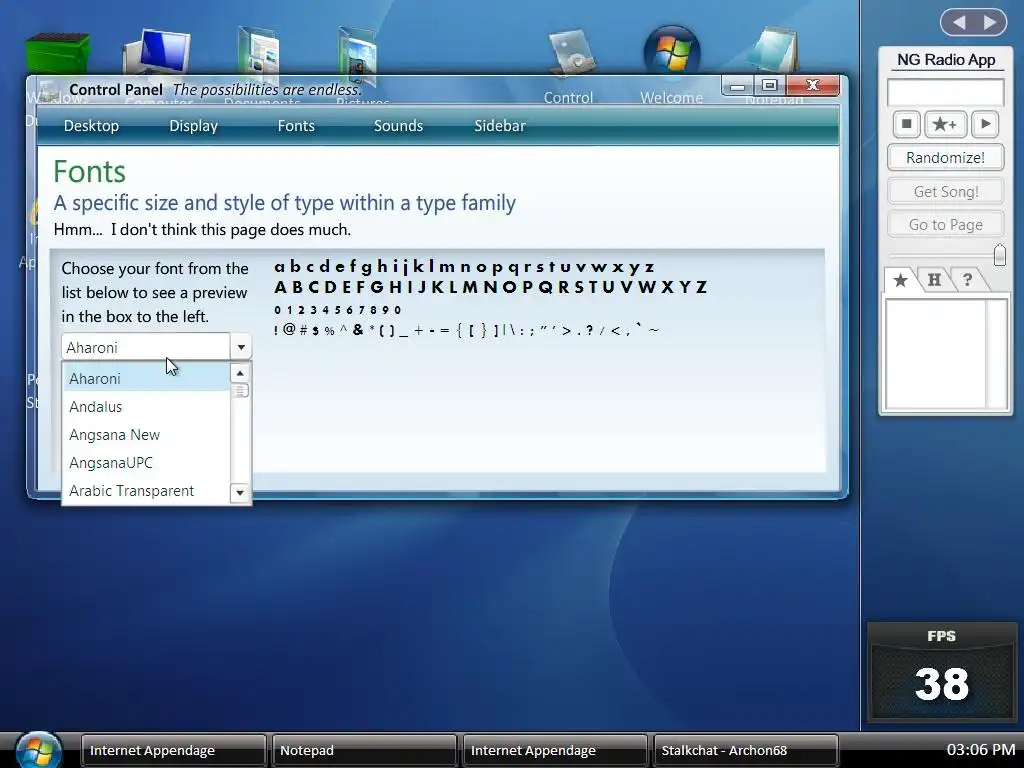Click the NG Radio App text input field
Screen dimensions: 1024x768
[x=945, y=92]
